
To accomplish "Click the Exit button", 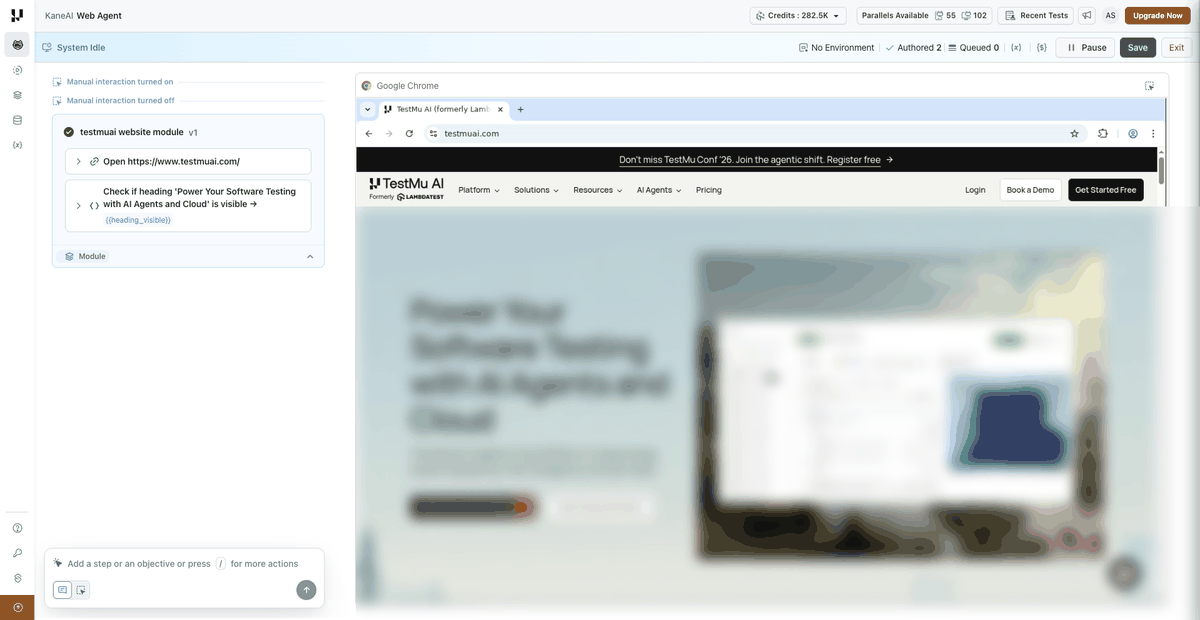I will click(x=1177, y=48).
